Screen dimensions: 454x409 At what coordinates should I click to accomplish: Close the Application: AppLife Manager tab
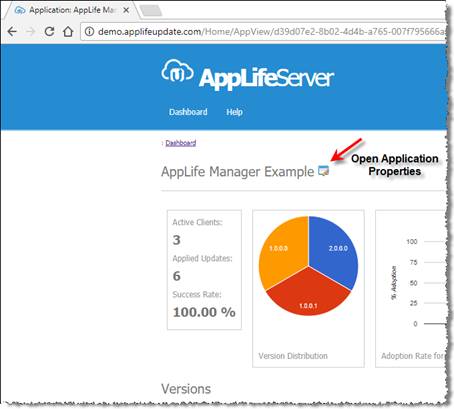pos(126,10)
